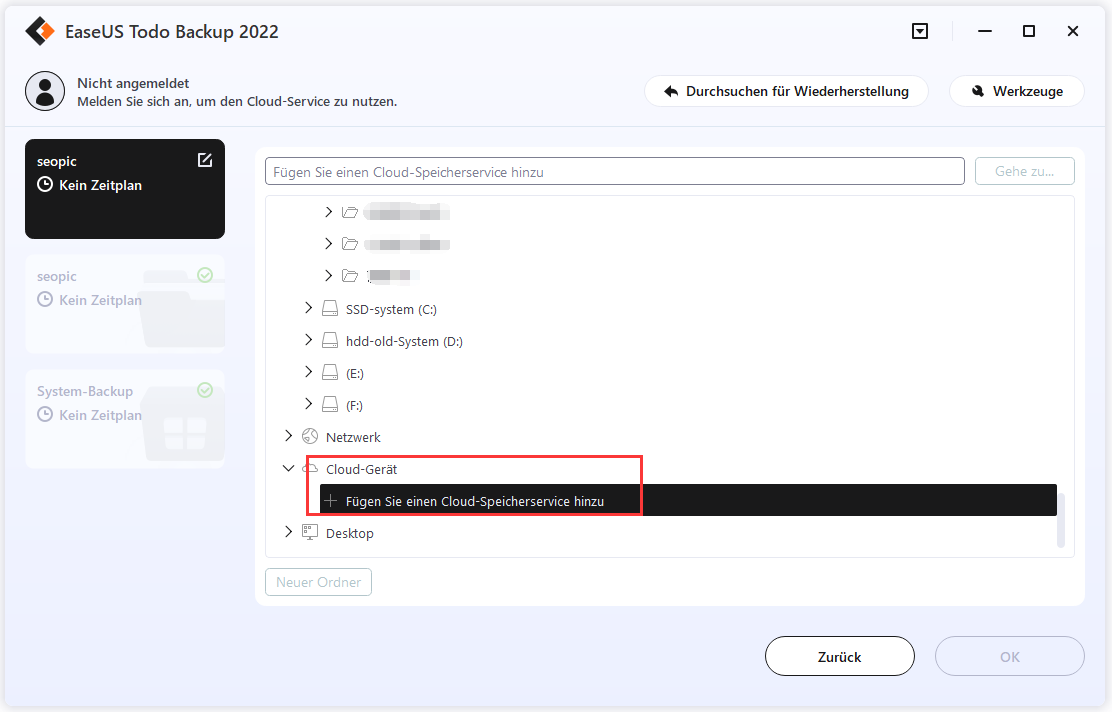
Task: Collapse the Cloud-Gerät node
Action: point(289,468)
